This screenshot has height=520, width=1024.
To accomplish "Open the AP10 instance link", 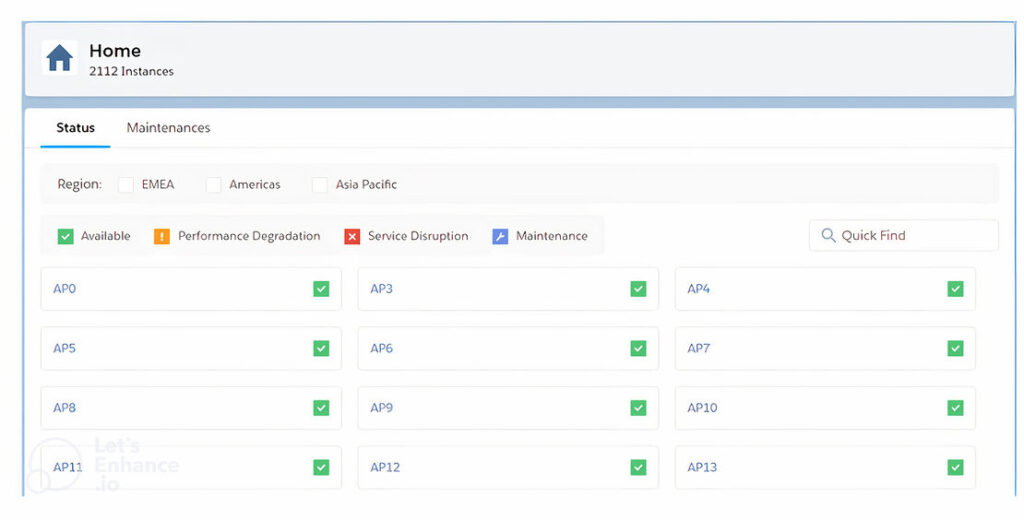I will [x=702, y=408].
